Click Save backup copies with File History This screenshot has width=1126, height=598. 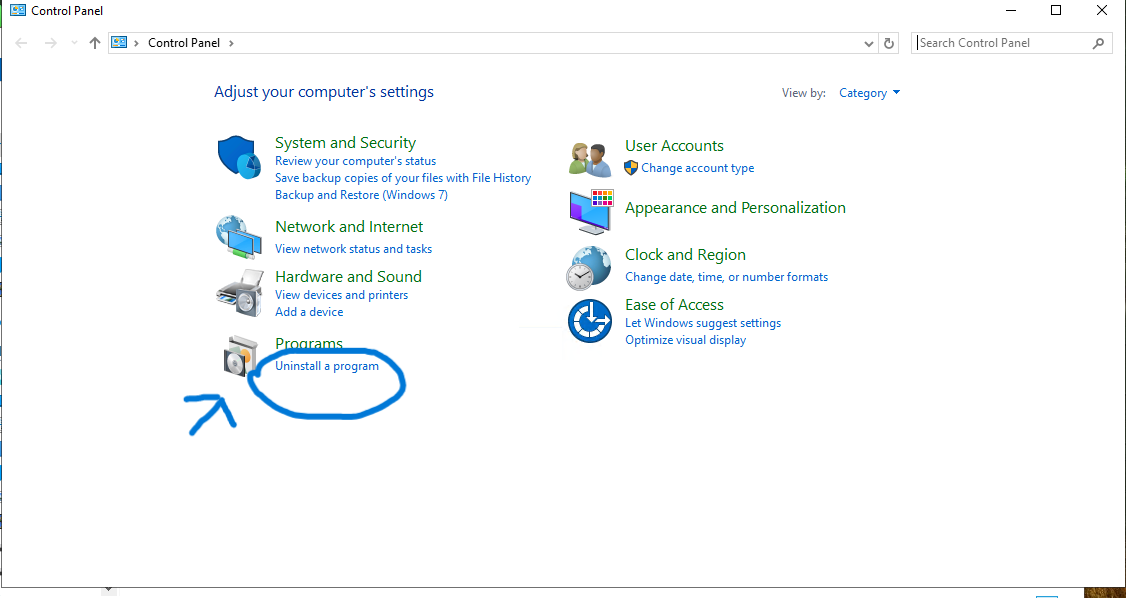[403, 178]
